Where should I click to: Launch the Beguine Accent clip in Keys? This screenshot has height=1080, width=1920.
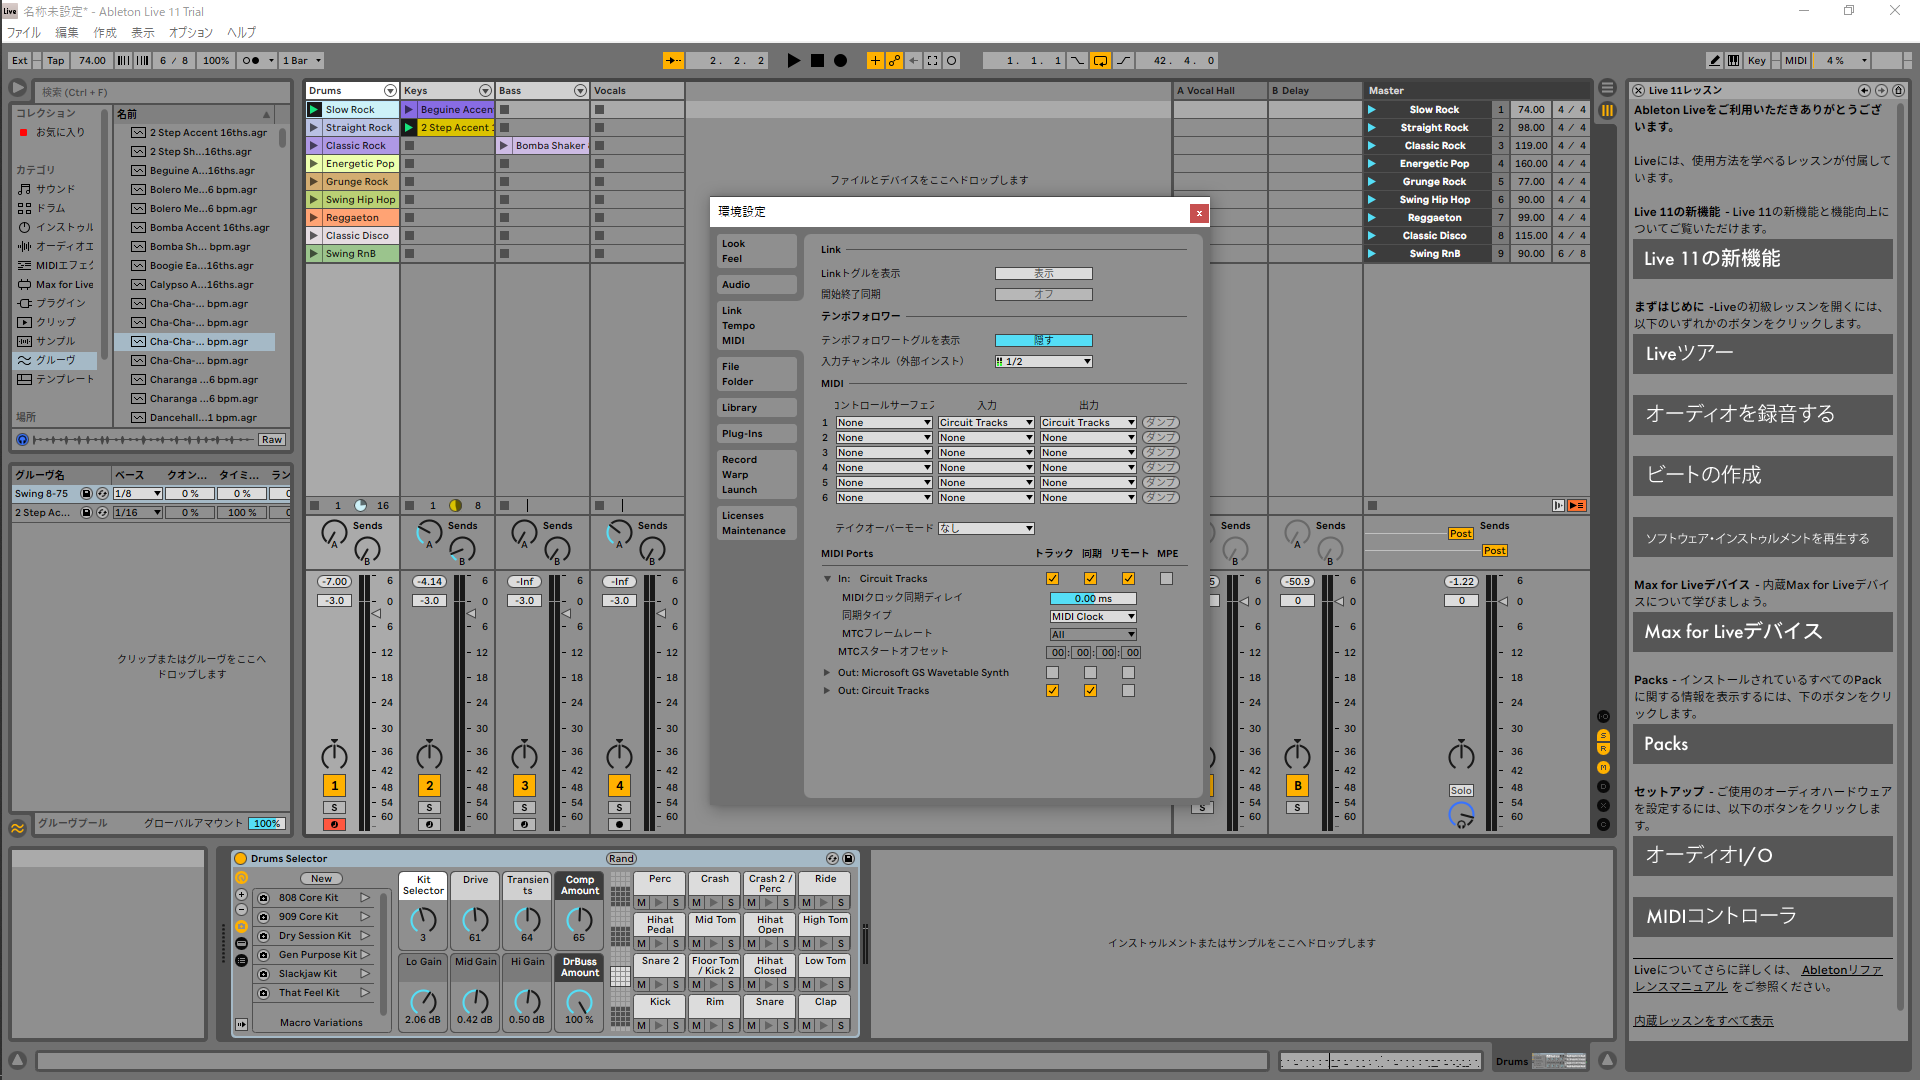(409, 110)
